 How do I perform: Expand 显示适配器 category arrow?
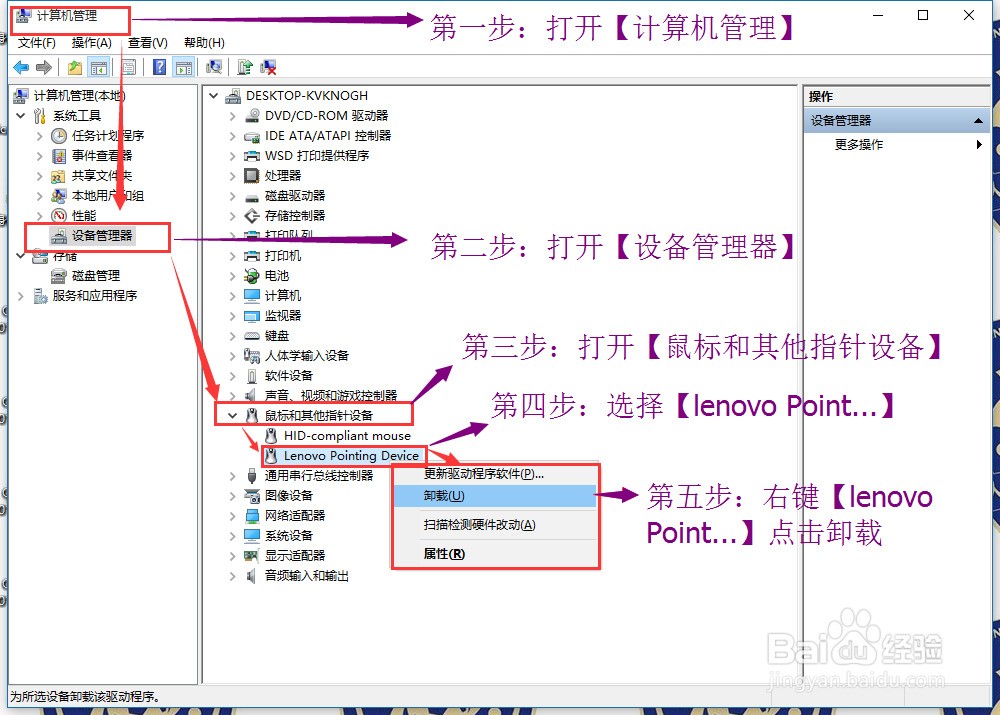233,556
